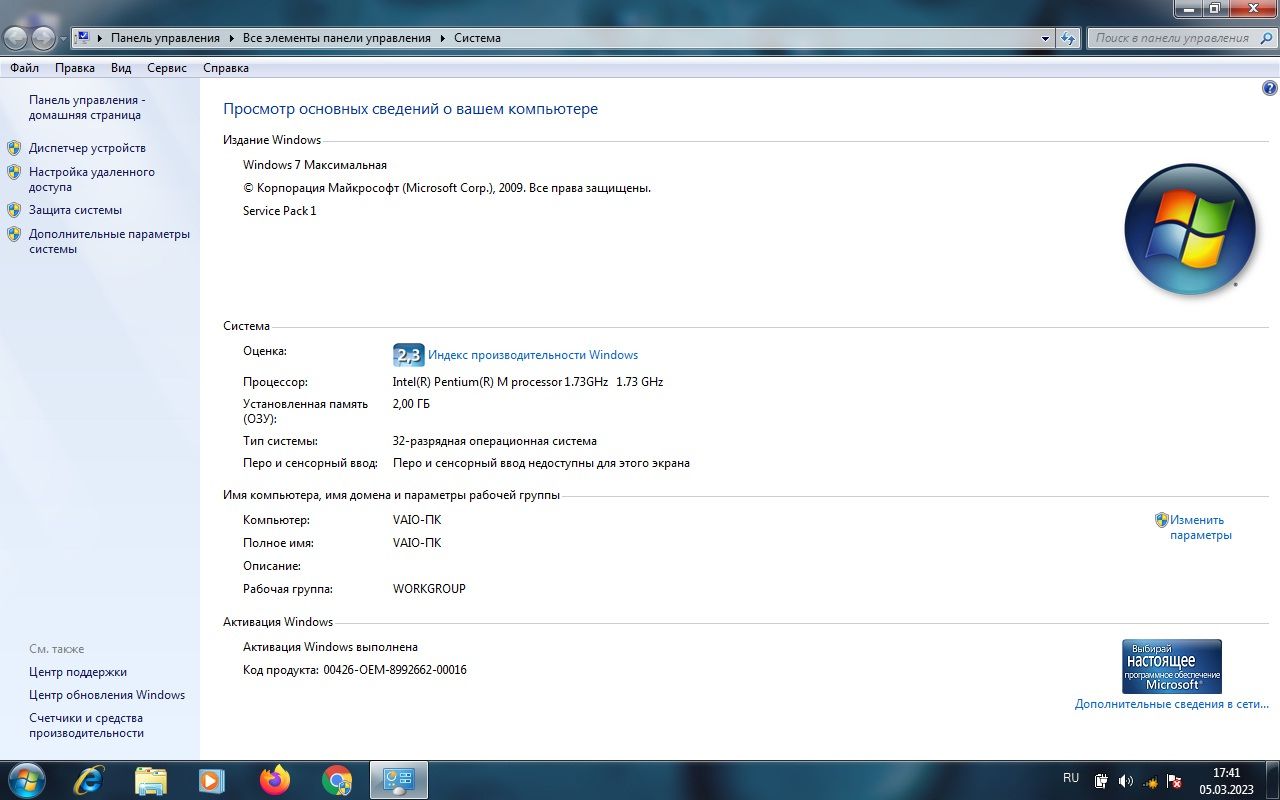
Task: Click the 2,3 performance score badge
Action: click(x=409, y=355)
